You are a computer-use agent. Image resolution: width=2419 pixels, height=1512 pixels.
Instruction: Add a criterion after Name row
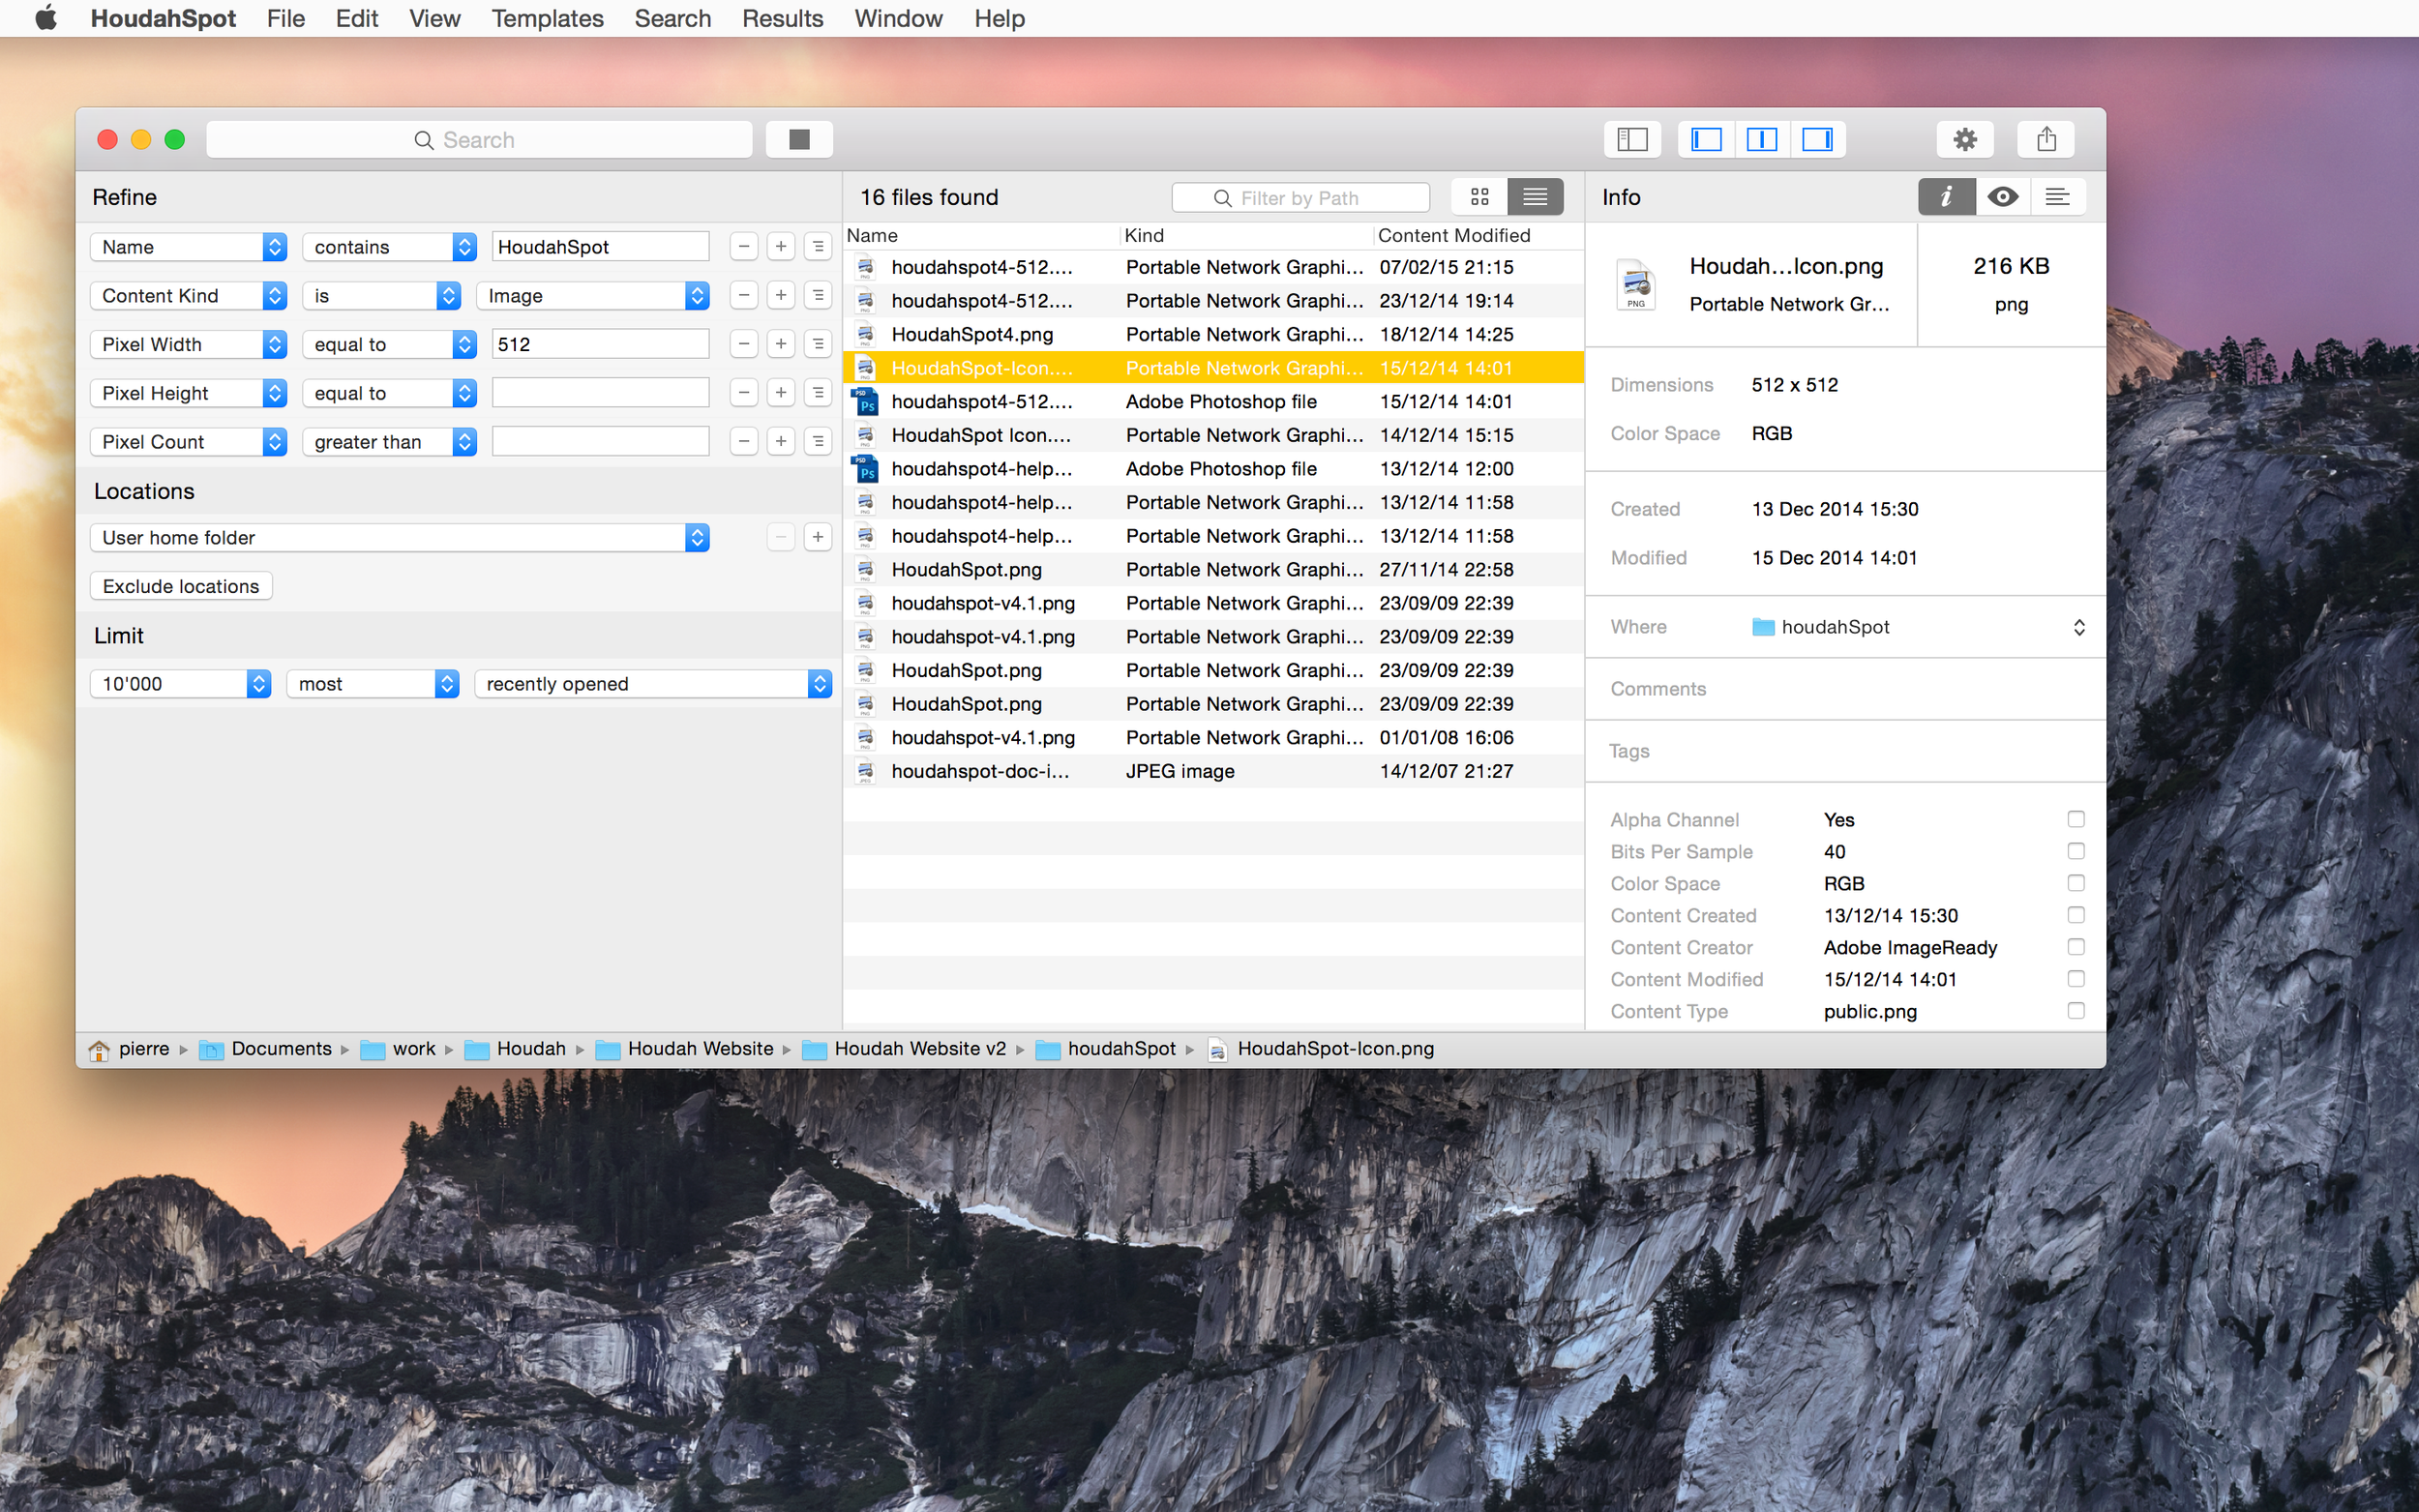coord(781,246)
